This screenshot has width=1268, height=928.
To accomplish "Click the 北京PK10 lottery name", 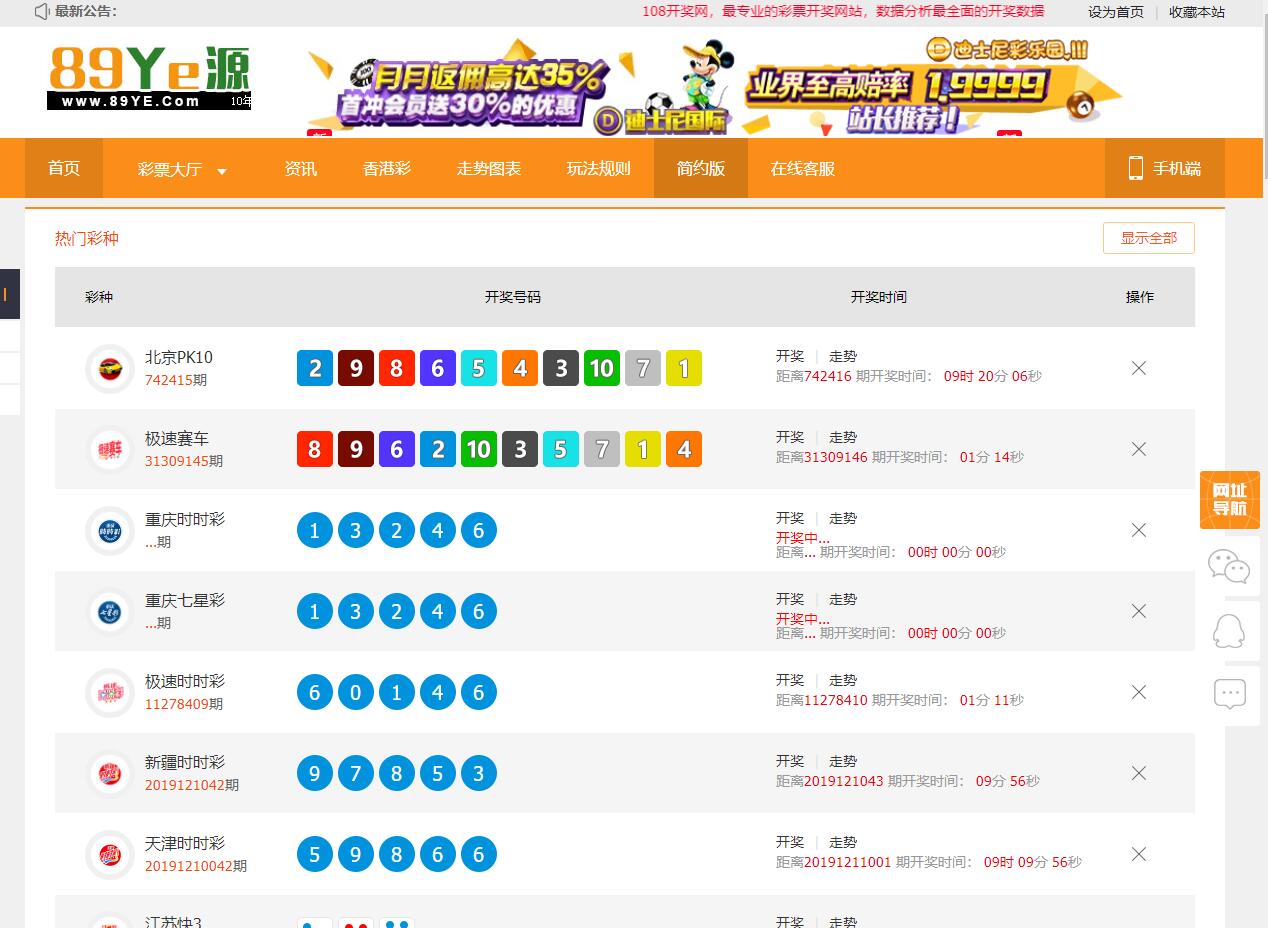I will (179, 357).
